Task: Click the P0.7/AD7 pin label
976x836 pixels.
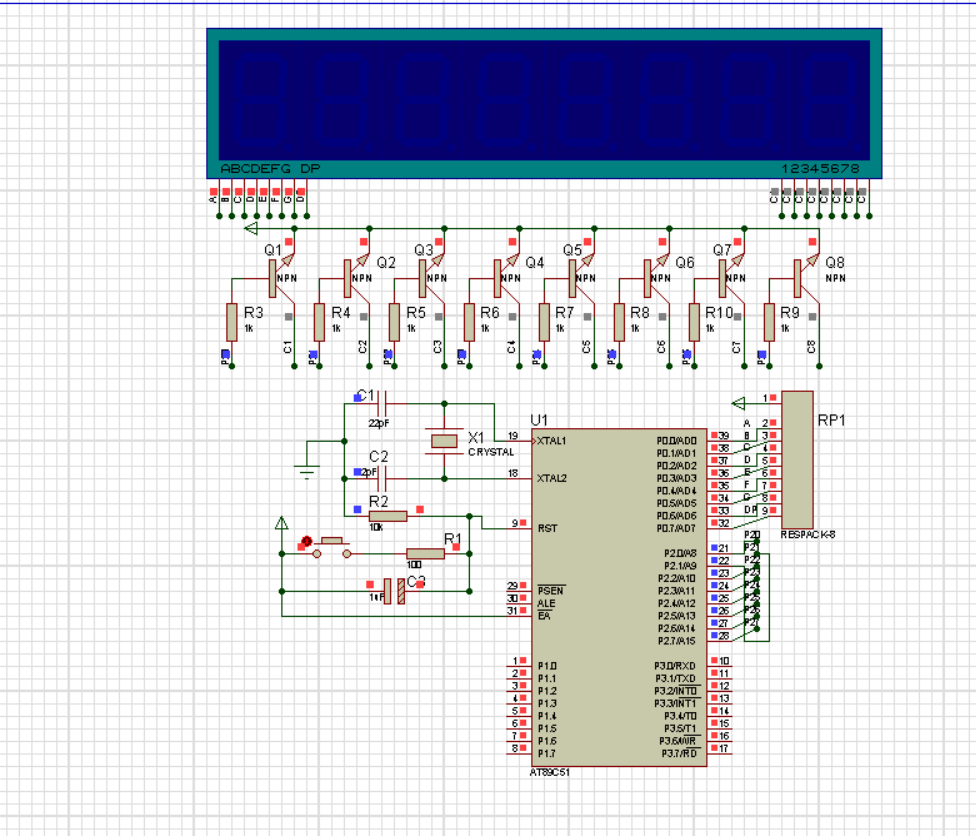Action: pos(677,528)
